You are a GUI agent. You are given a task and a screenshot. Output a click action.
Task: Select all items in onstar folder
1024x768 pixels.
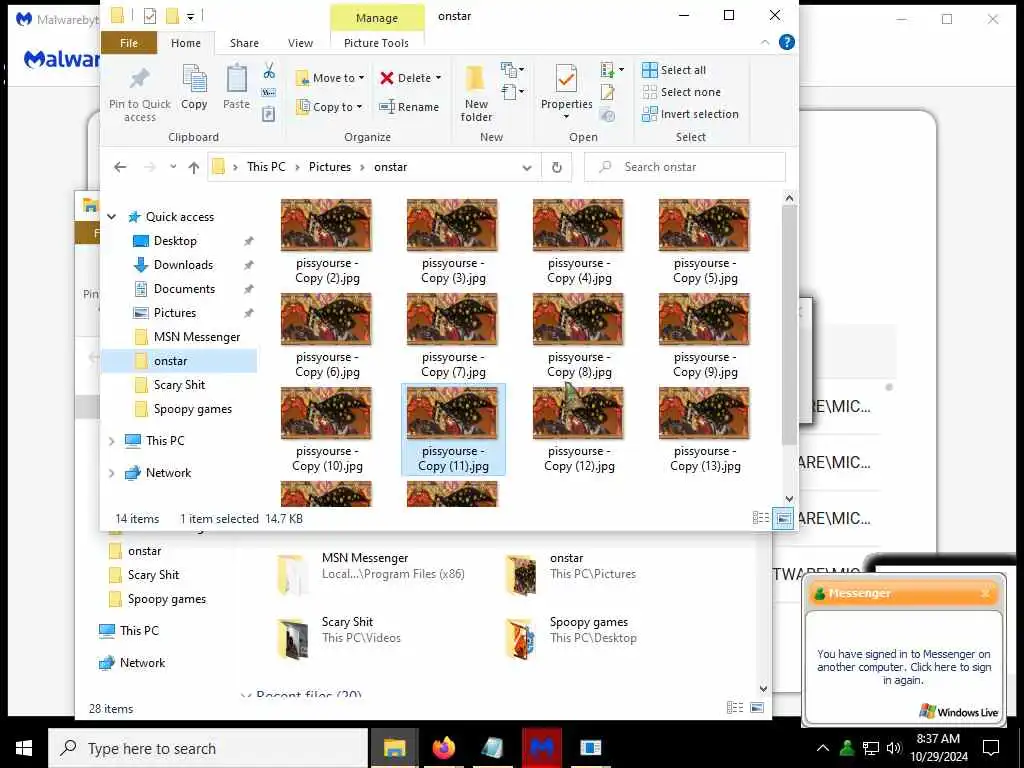pos(674,70)
